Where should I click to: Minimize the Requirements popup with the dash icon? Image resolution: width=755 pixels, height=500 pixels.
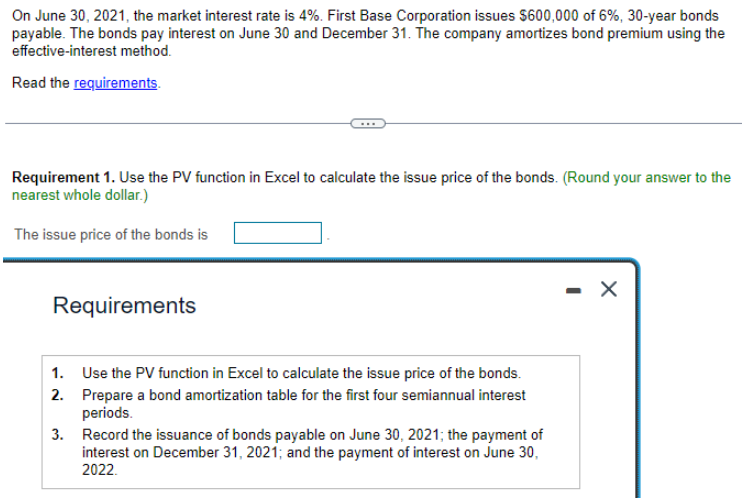coord(573,290)
